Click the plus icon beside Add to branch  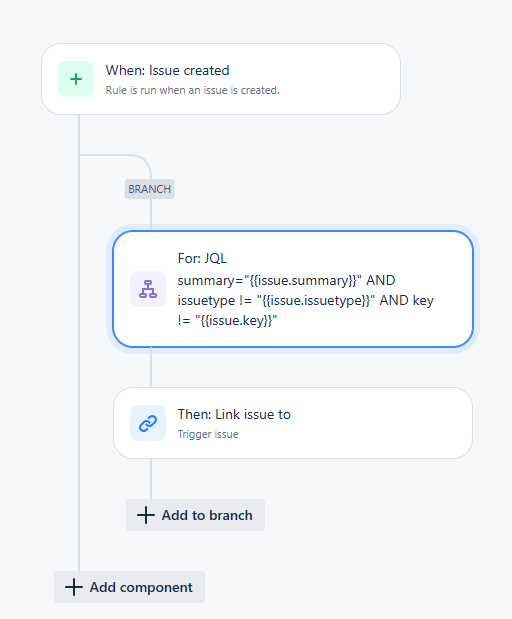[146, 515]
